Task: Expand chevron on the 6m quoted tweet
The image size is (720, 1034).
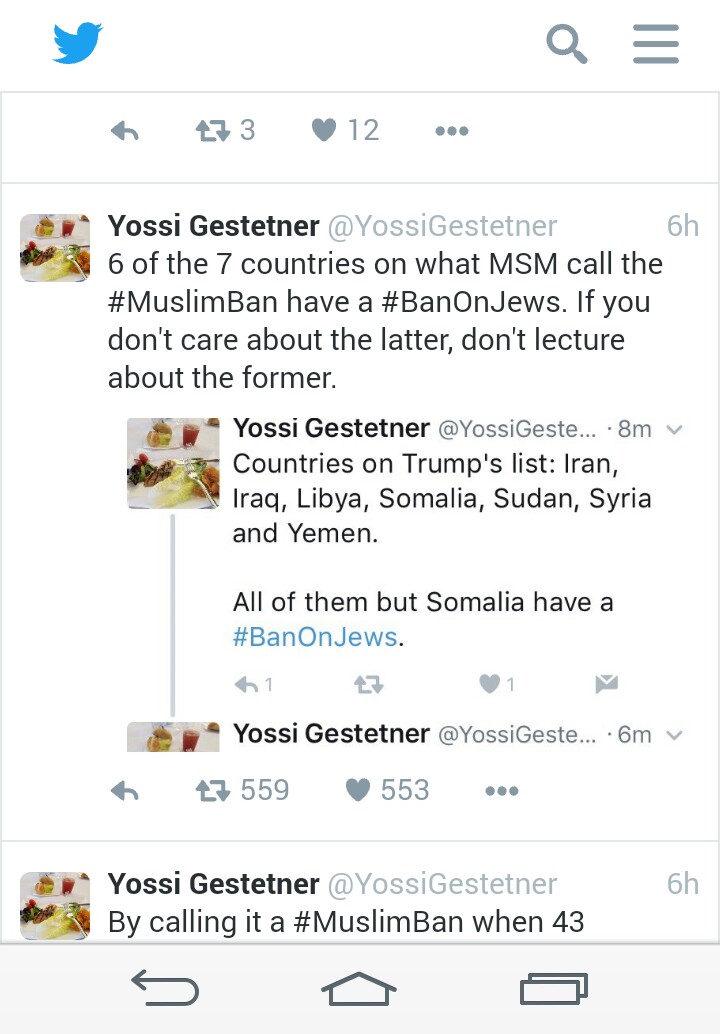Action: (674, 735)
